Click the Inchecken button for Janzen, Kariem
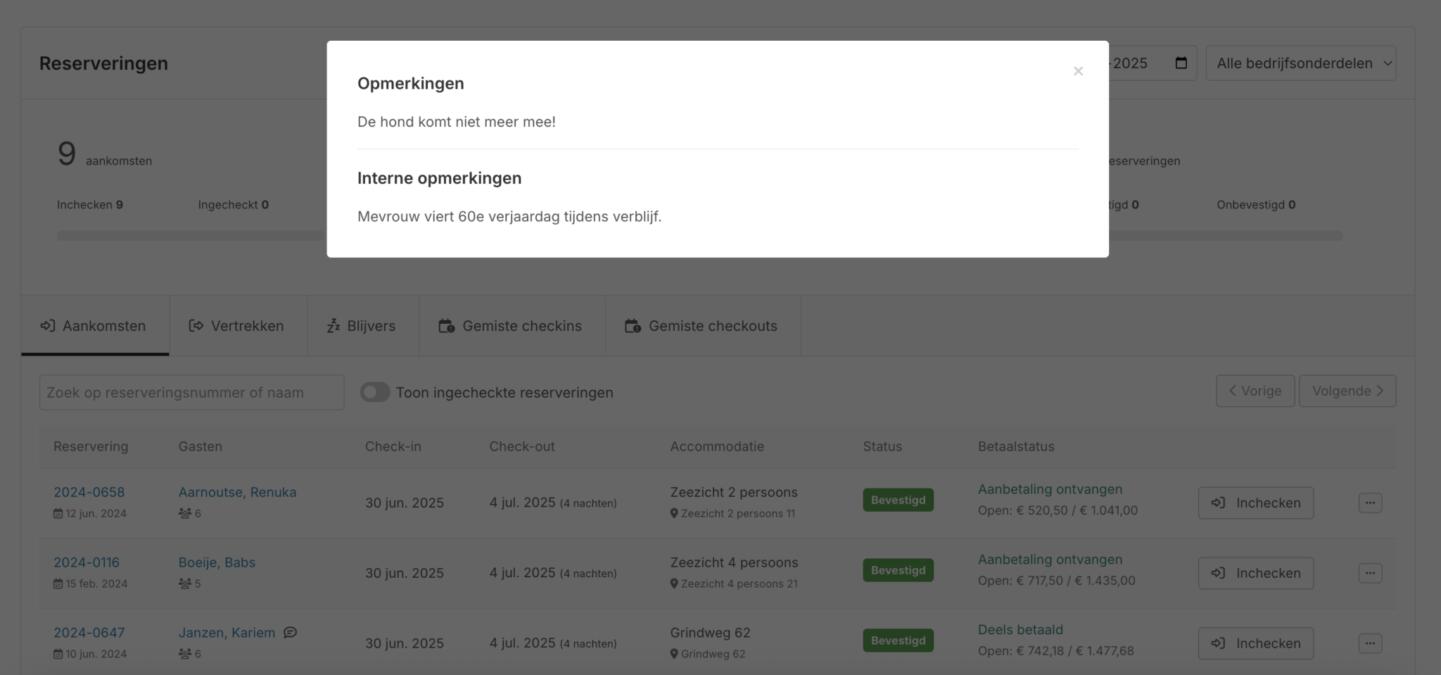 click(x=1255, y=643)
